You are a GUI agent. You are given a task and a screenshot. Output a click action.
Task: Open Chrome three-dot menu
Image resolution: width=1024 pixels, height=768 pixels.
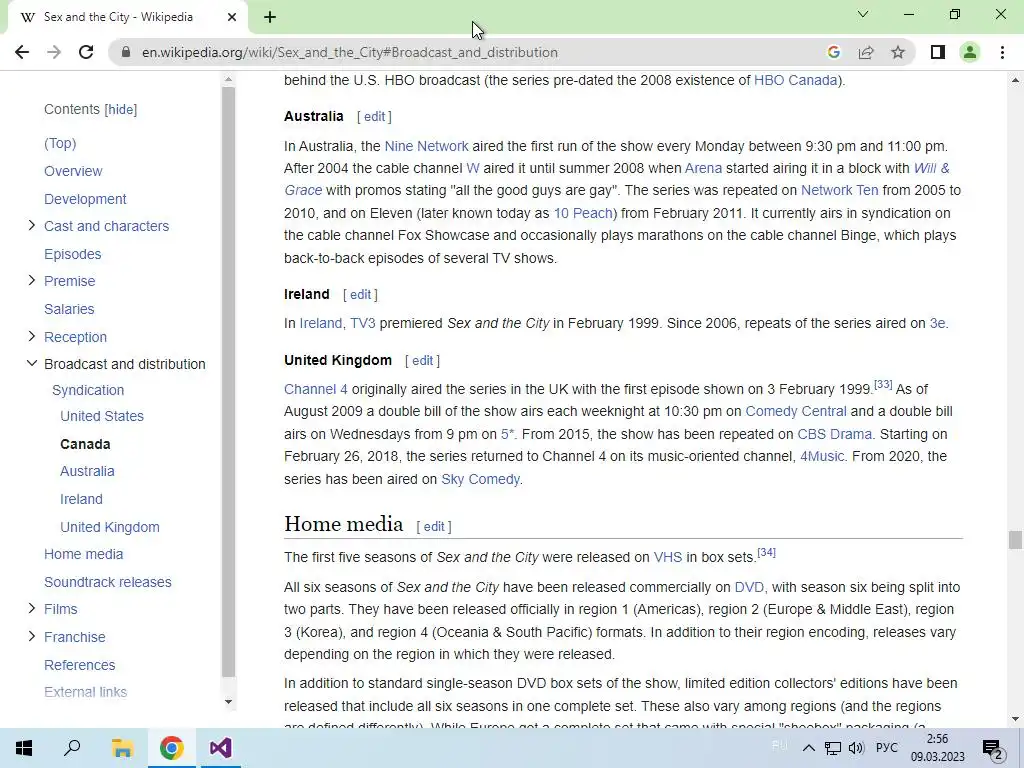coord(1002,52)
